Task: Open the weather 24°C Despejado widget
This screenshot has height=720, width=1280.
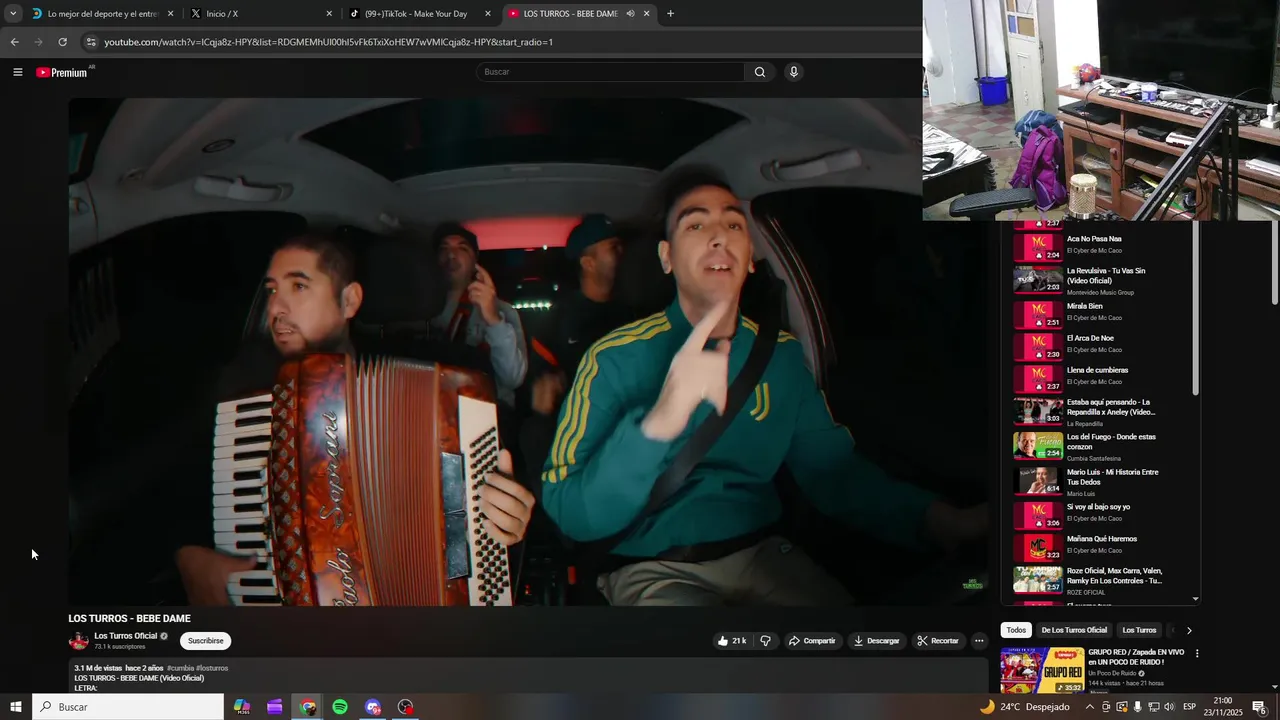Action: (1024, 707)
